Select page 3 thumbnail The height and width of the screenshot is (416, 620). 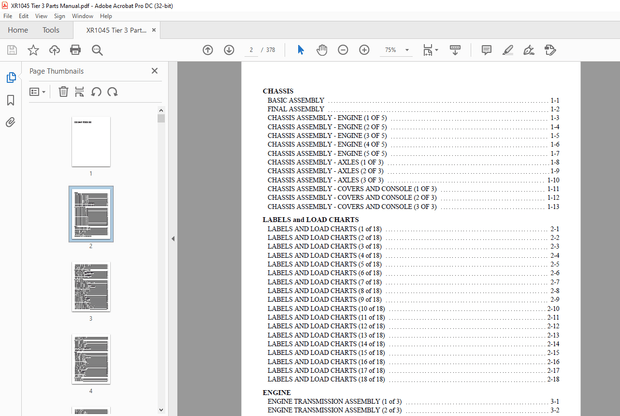click(x=91, y=287)
